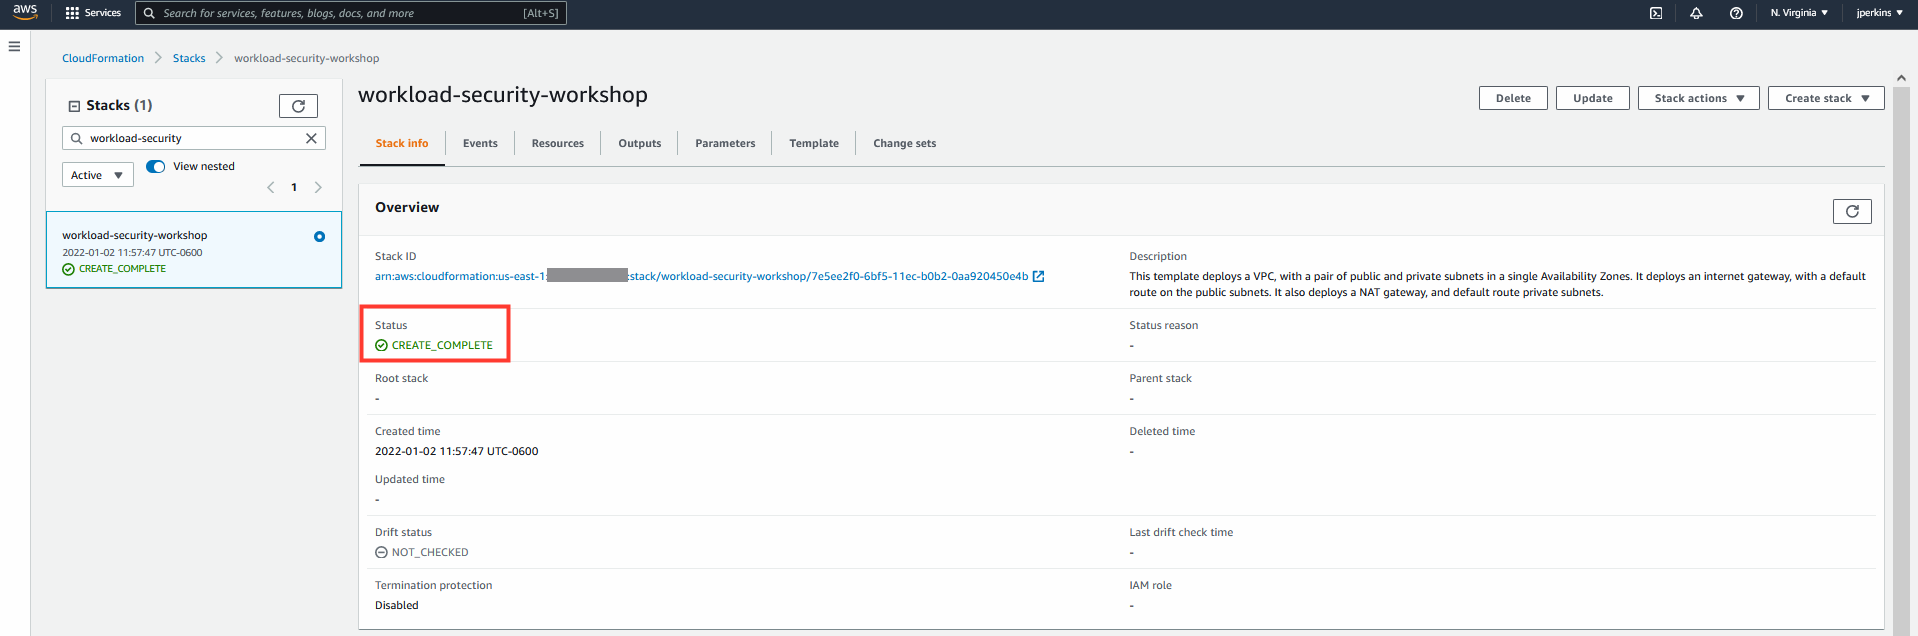
Task: Refresh the Overview panel
Action: pyautogui.click(x=1852, y=211)
